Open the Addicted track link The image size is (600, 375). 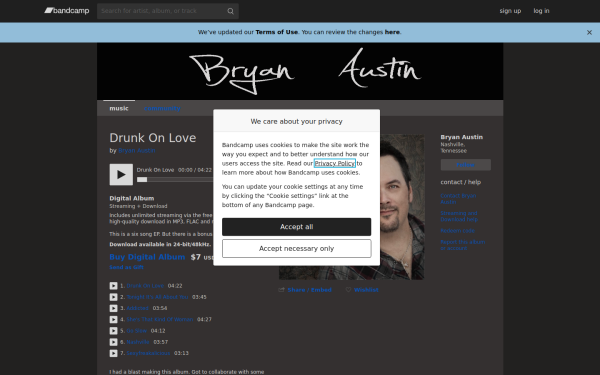137,308
